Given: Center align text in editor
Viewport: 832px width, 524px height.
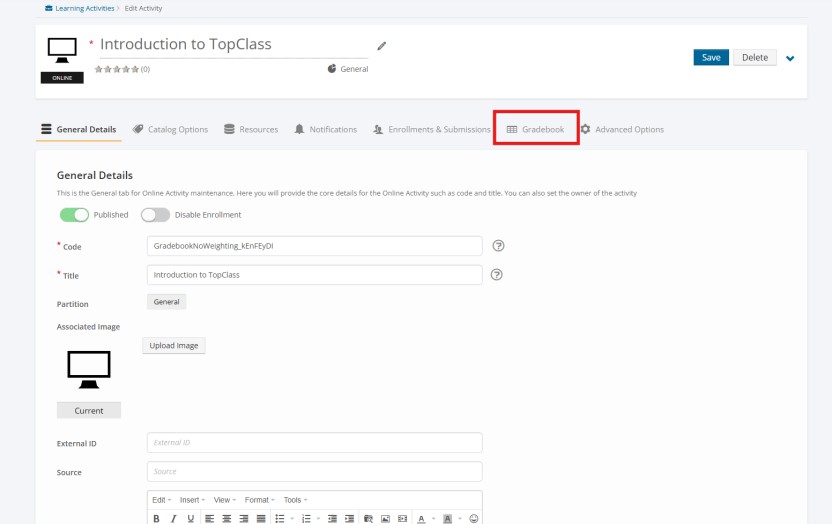Looking at the screenshot, I should point(227,518).
